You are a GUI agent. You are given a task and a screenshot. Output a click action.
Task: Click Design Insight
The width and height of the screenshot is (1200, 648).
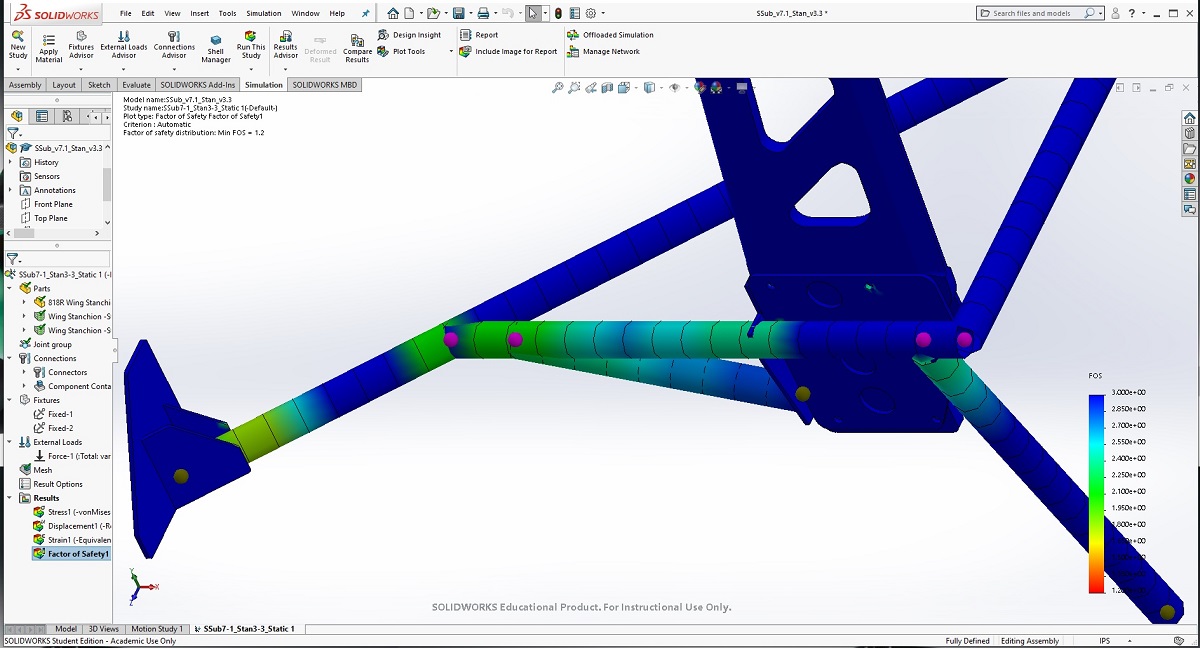409,35
